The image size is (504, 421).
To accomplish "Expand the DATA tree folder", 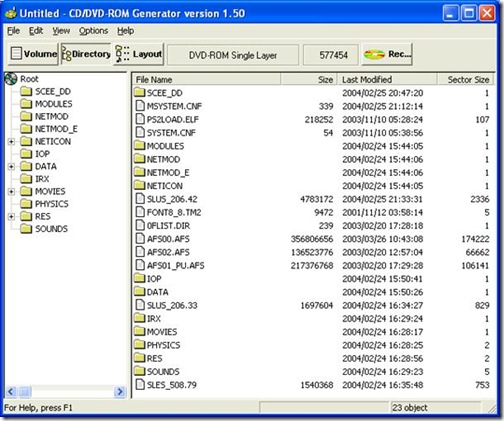I will pos(11,167).
